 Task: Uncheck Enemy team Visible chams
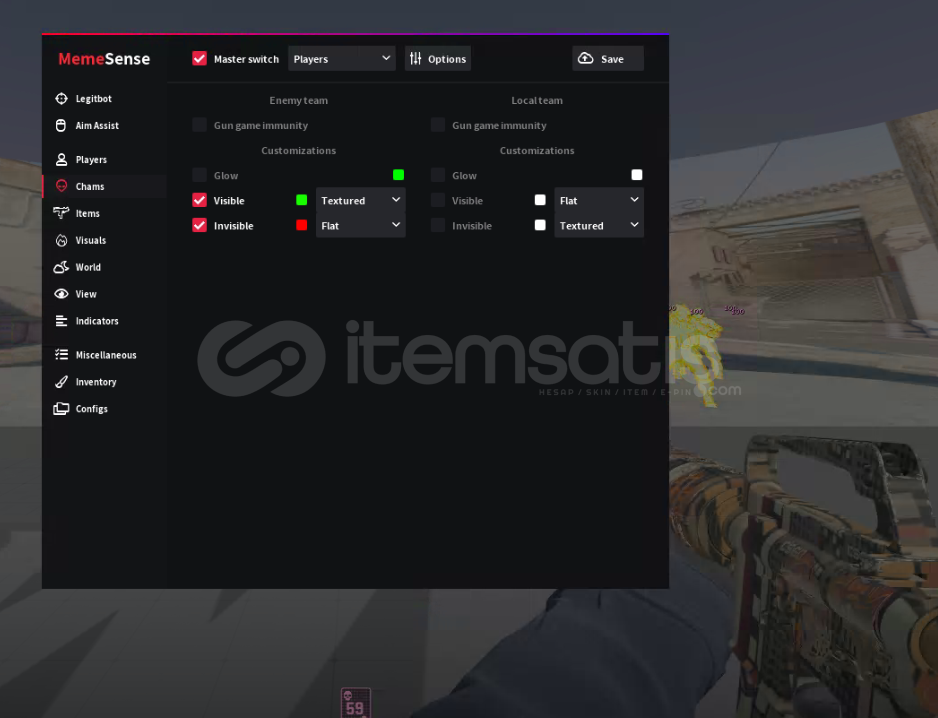coord(199,200)
